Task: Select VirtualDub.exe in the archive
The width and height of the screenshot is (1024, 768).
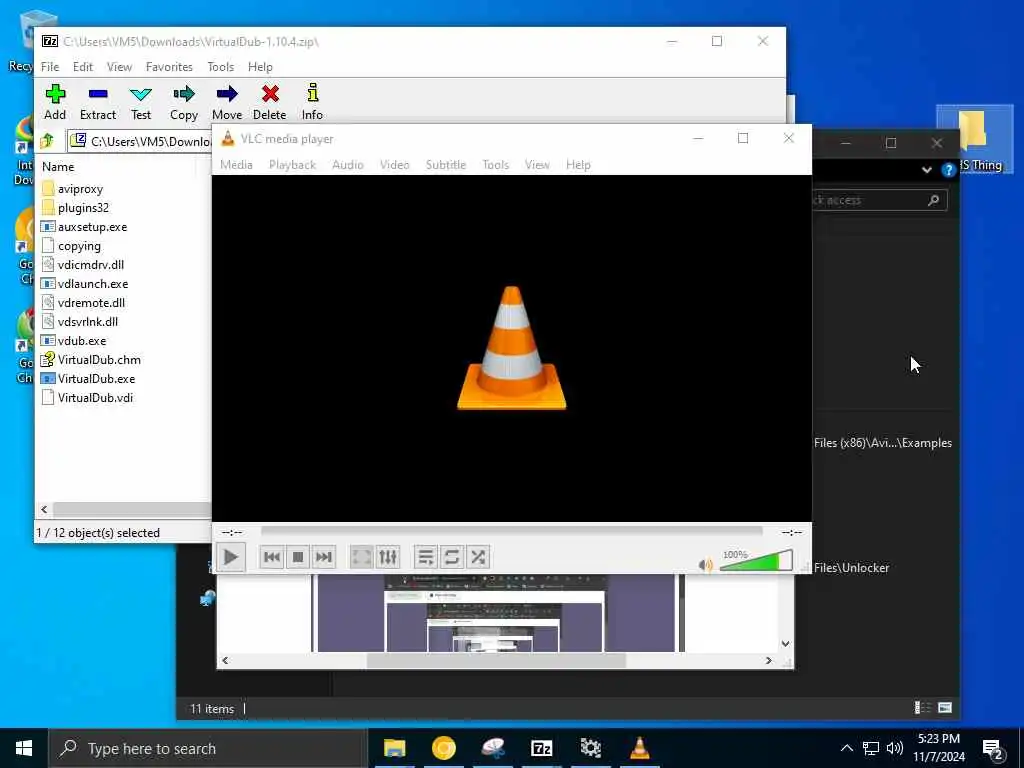Action: 96,378
